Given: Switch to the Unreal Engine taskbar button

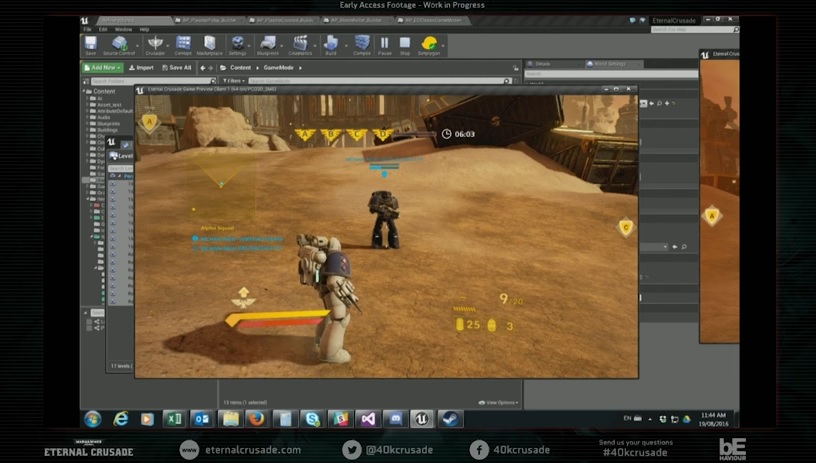Looking at the screenshot, I should [x=422, y=419].
